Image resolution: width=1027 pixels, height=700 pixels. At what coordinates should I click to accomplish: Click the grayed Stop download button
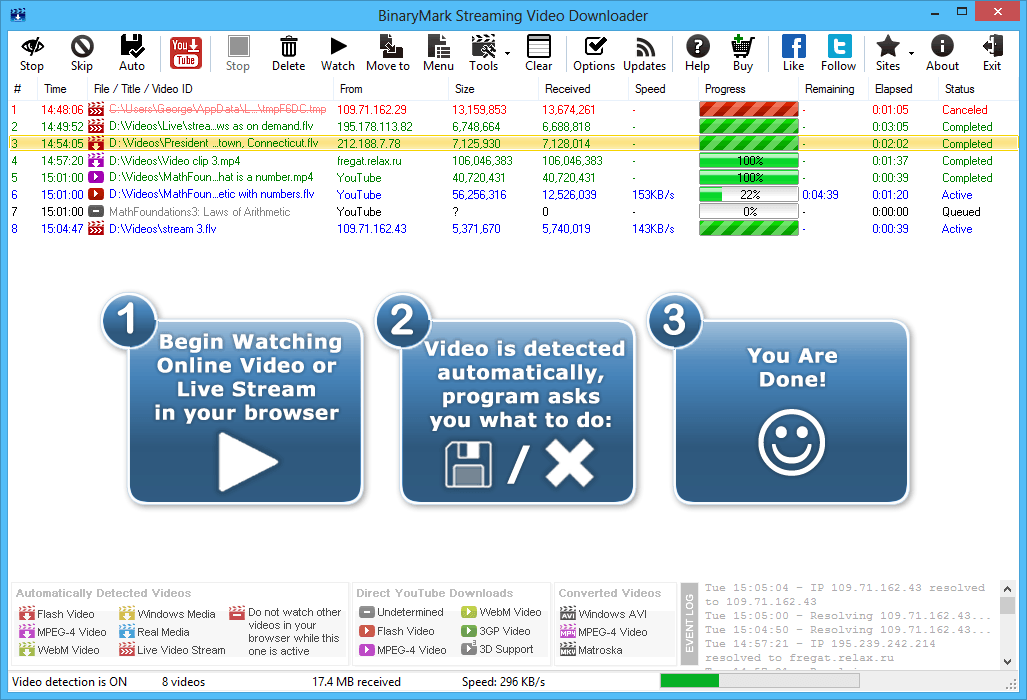238,46
